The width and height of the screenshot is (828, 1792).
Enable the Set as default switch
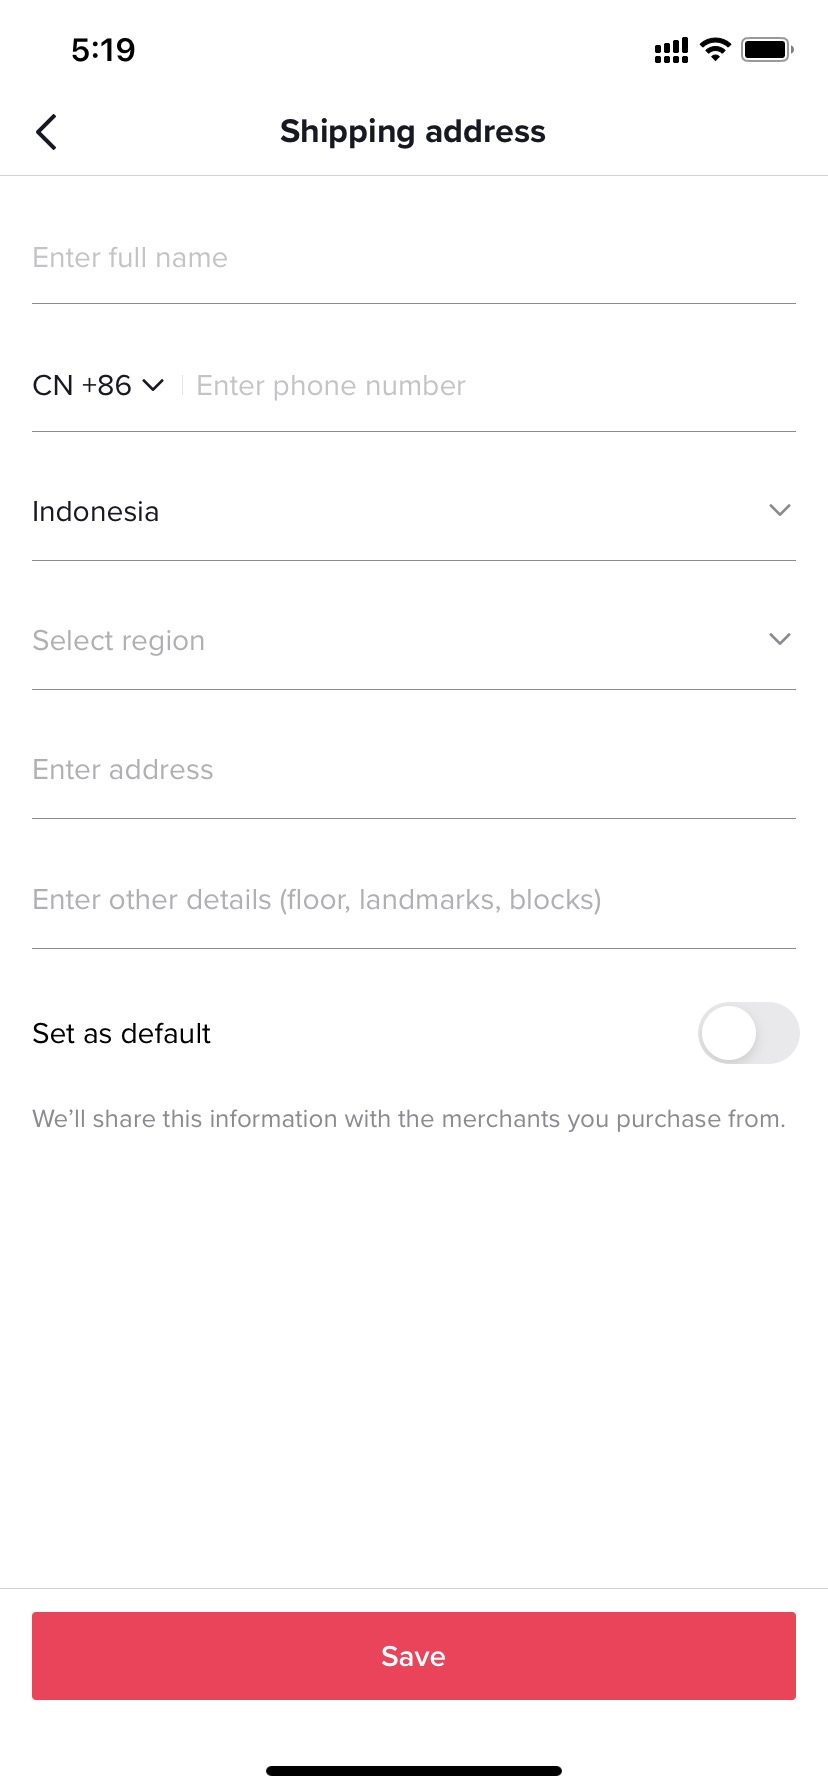click(748, 1033)
